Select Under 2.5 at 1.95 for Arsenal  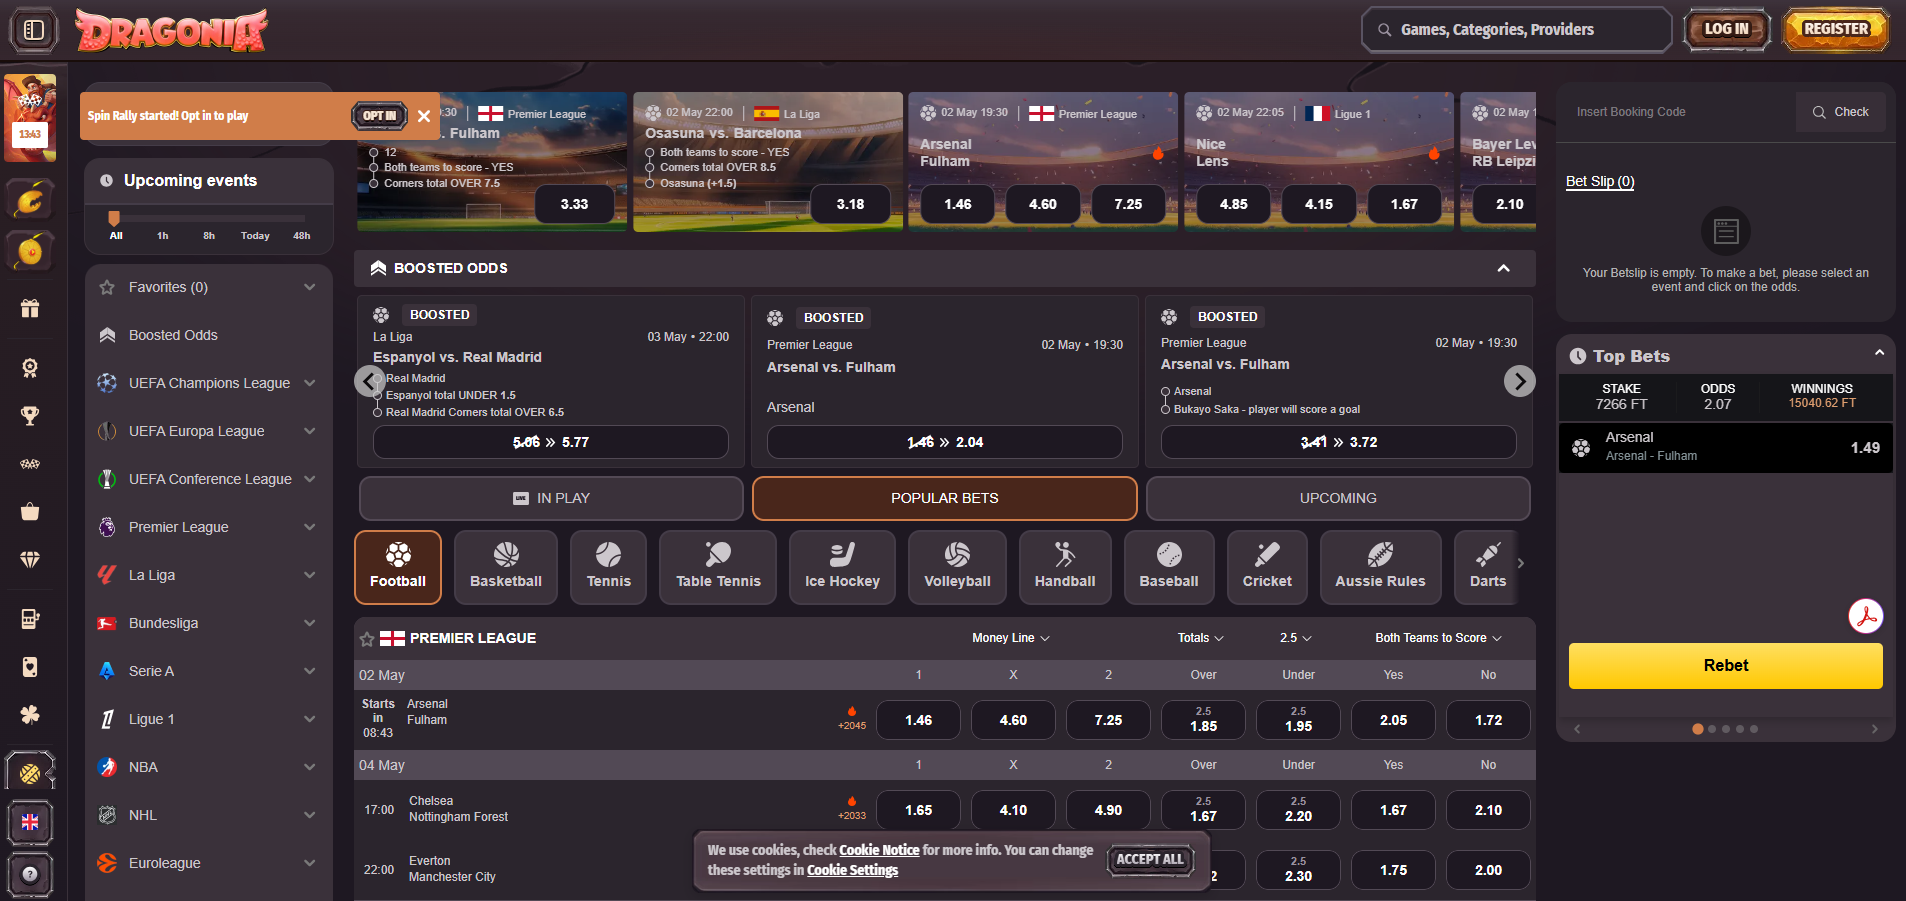[1298, 720]
